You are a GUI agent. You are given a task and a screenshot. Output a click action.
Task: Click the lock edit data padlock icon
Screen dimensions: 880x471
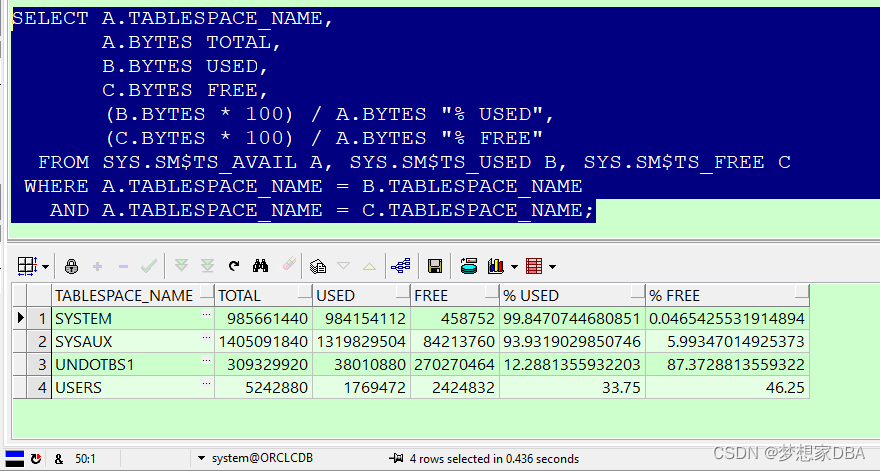click(71, 266)
